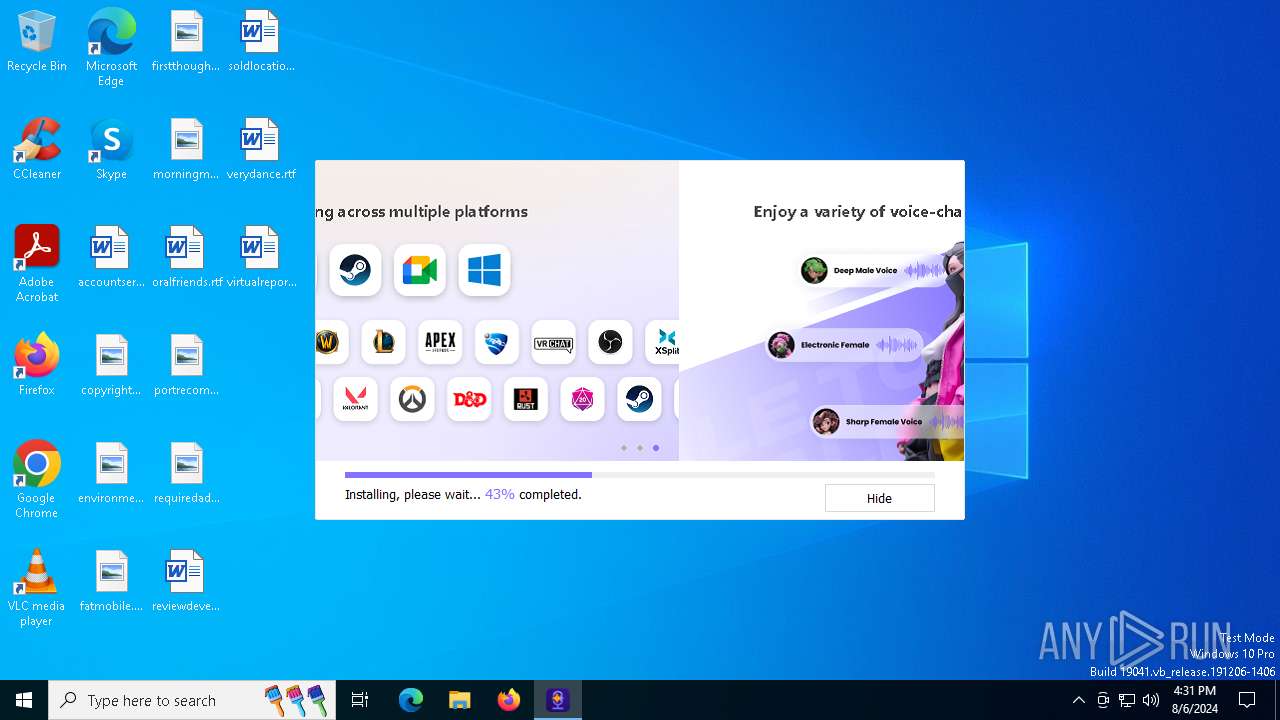Select the verydance.rtf file

[261, 150]
